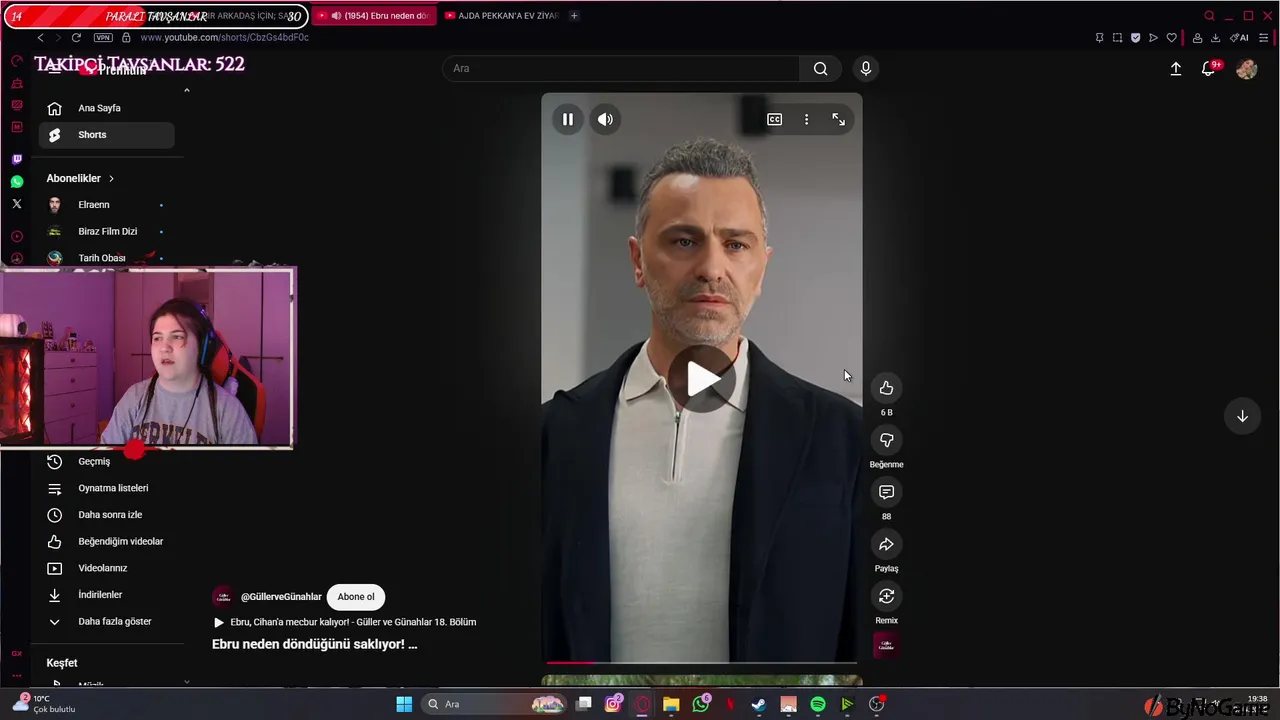The width and height of the screenshot is (1280, 720).
Task: Expand 'Daha fazla göster' in sidebar
Action: pos(106,621)
